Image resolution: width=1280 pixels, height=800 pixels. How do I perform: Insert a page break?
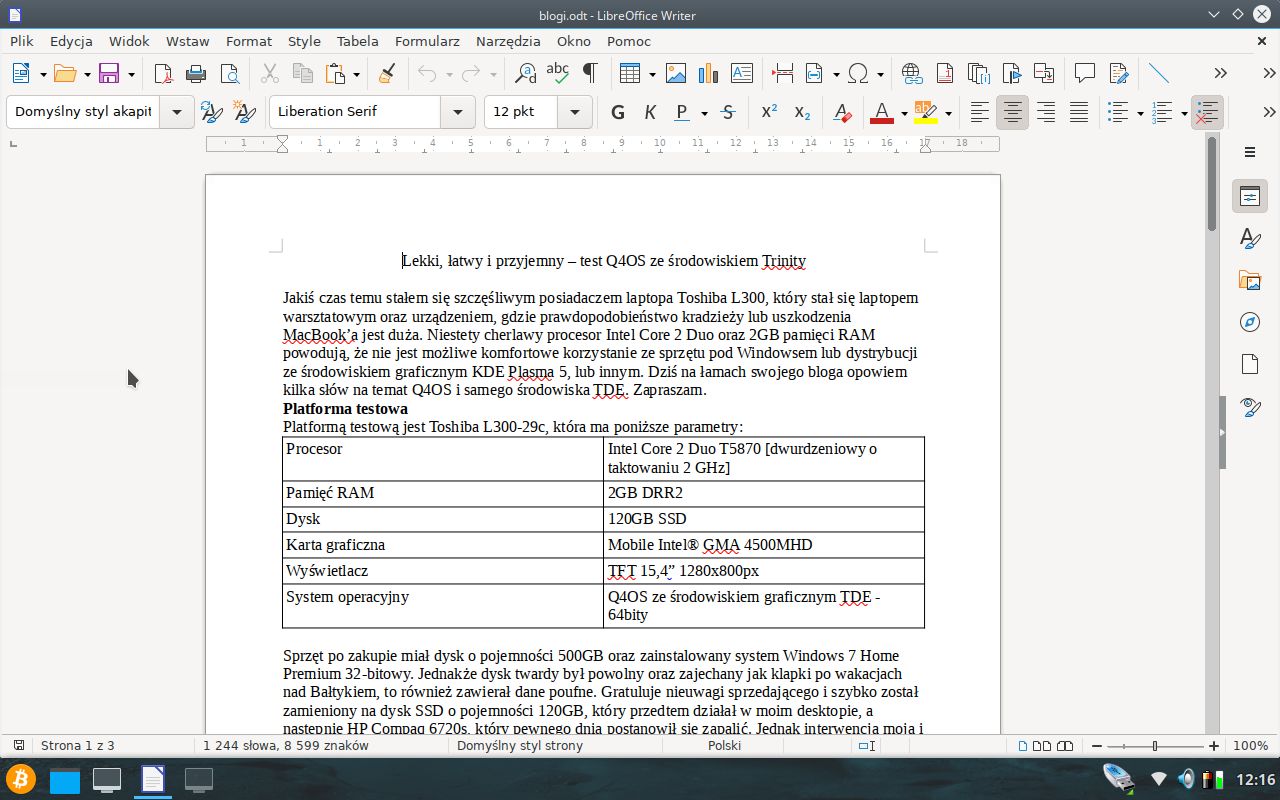[783, 73]
